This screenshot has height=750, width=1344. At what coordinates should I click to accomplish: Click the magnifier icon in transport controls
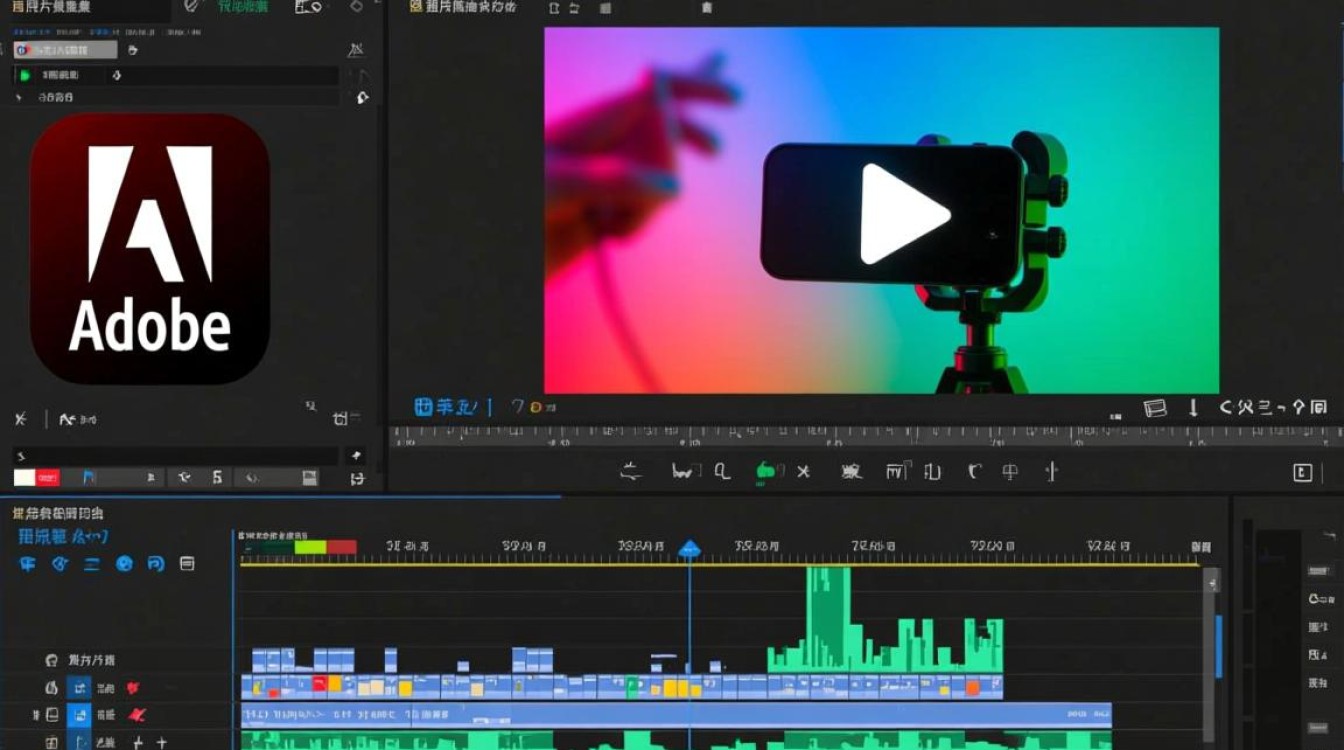pyautogui.click(x=722, y=471)
